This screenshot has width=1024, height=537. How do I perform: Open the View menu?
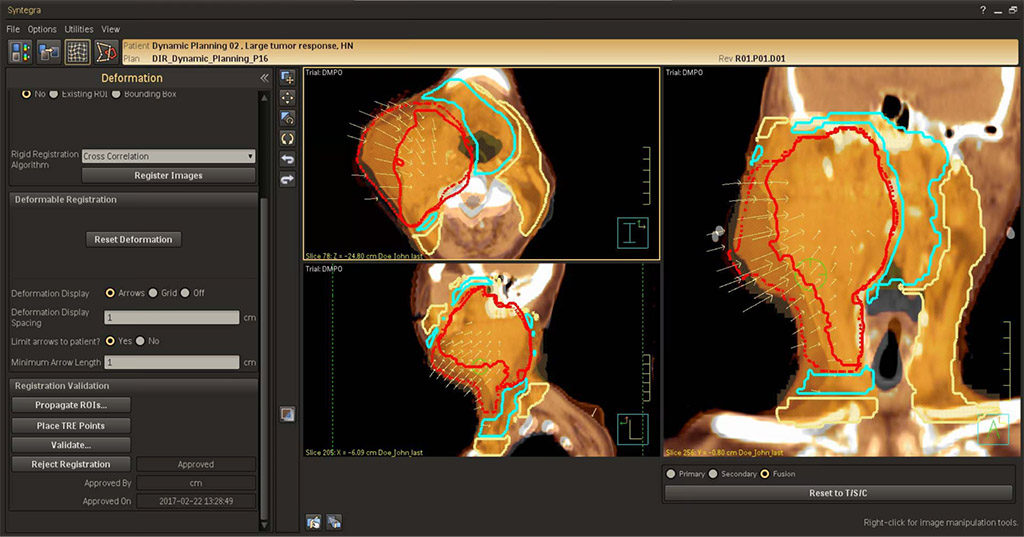point(110,29)
